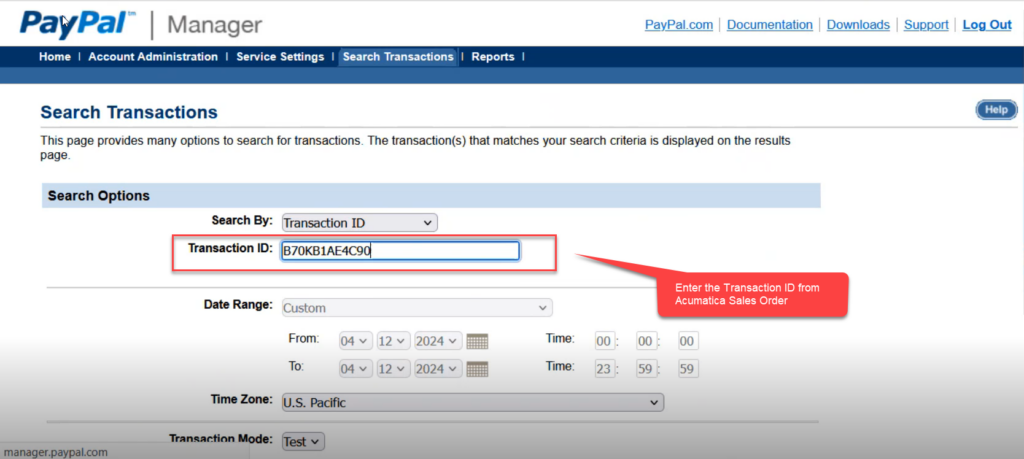Open the Reports menu
Viewport: 1024px width, 459px height.
click(x=492, y=57)
